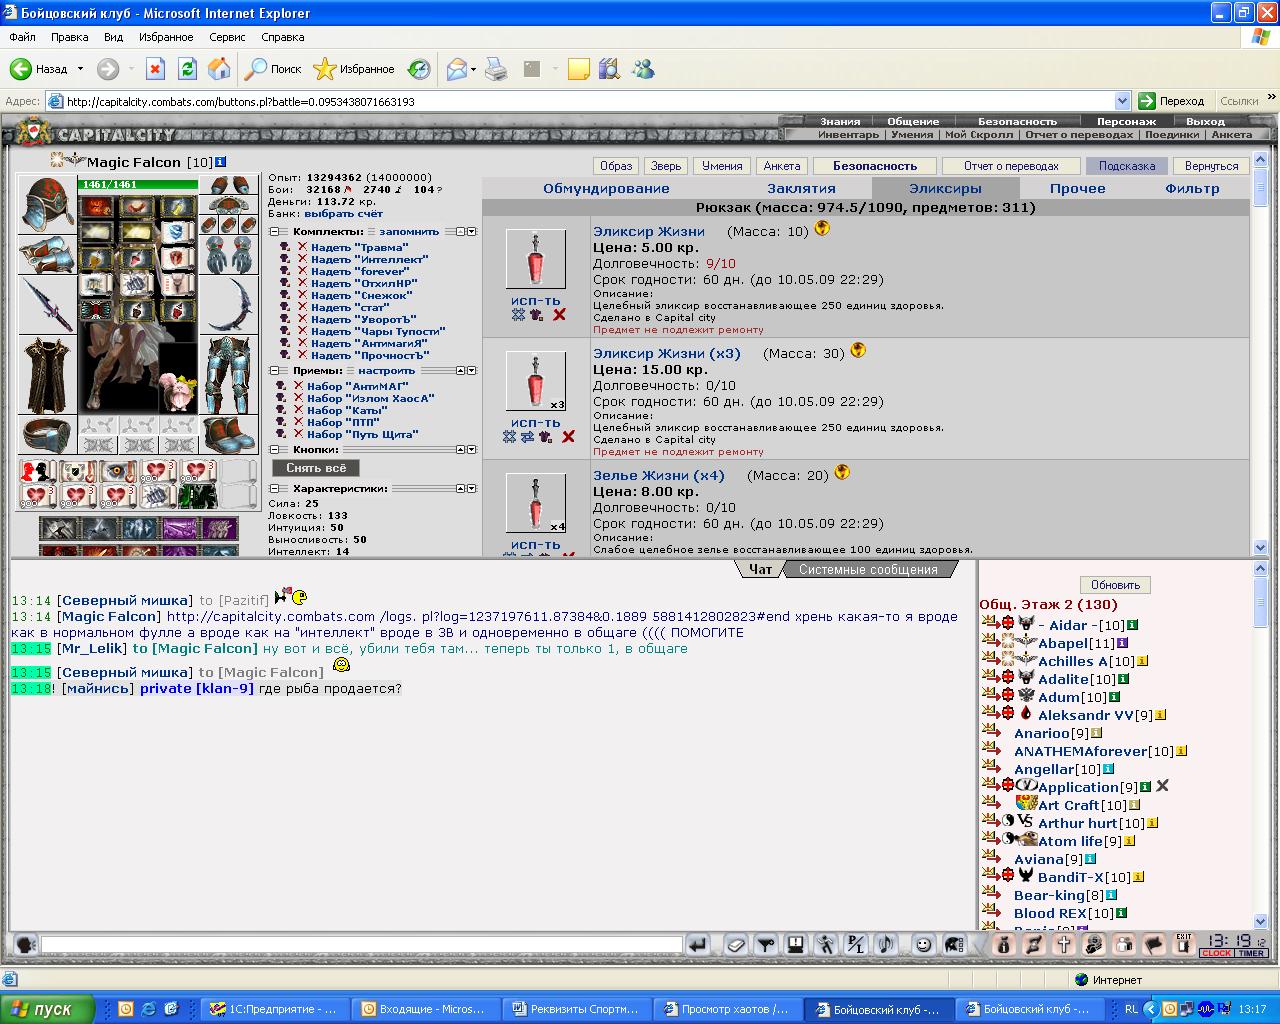Screen dimensions: 1280x1024
Task: Click the send message arrow in chat bar
Action: (698, 944)
